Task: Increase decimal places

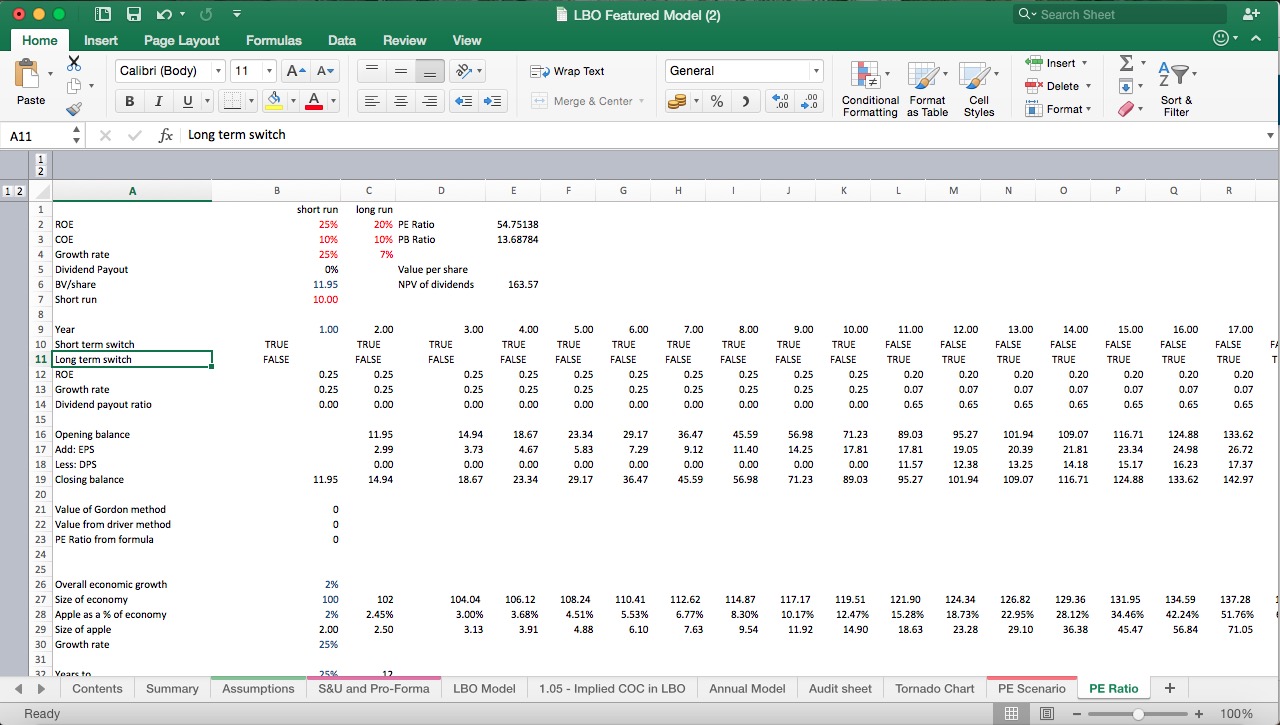Action: [x=781, y=101]
